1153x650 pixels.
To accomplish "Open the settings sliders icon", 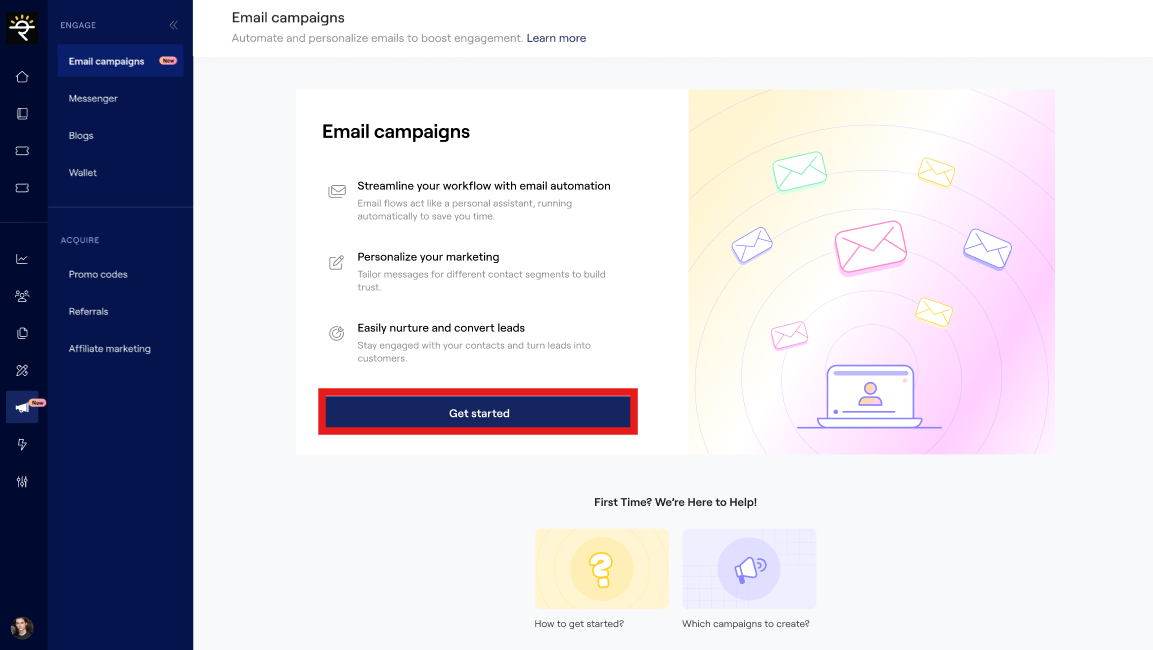I will pyautogui.click(x=22, y=481).
